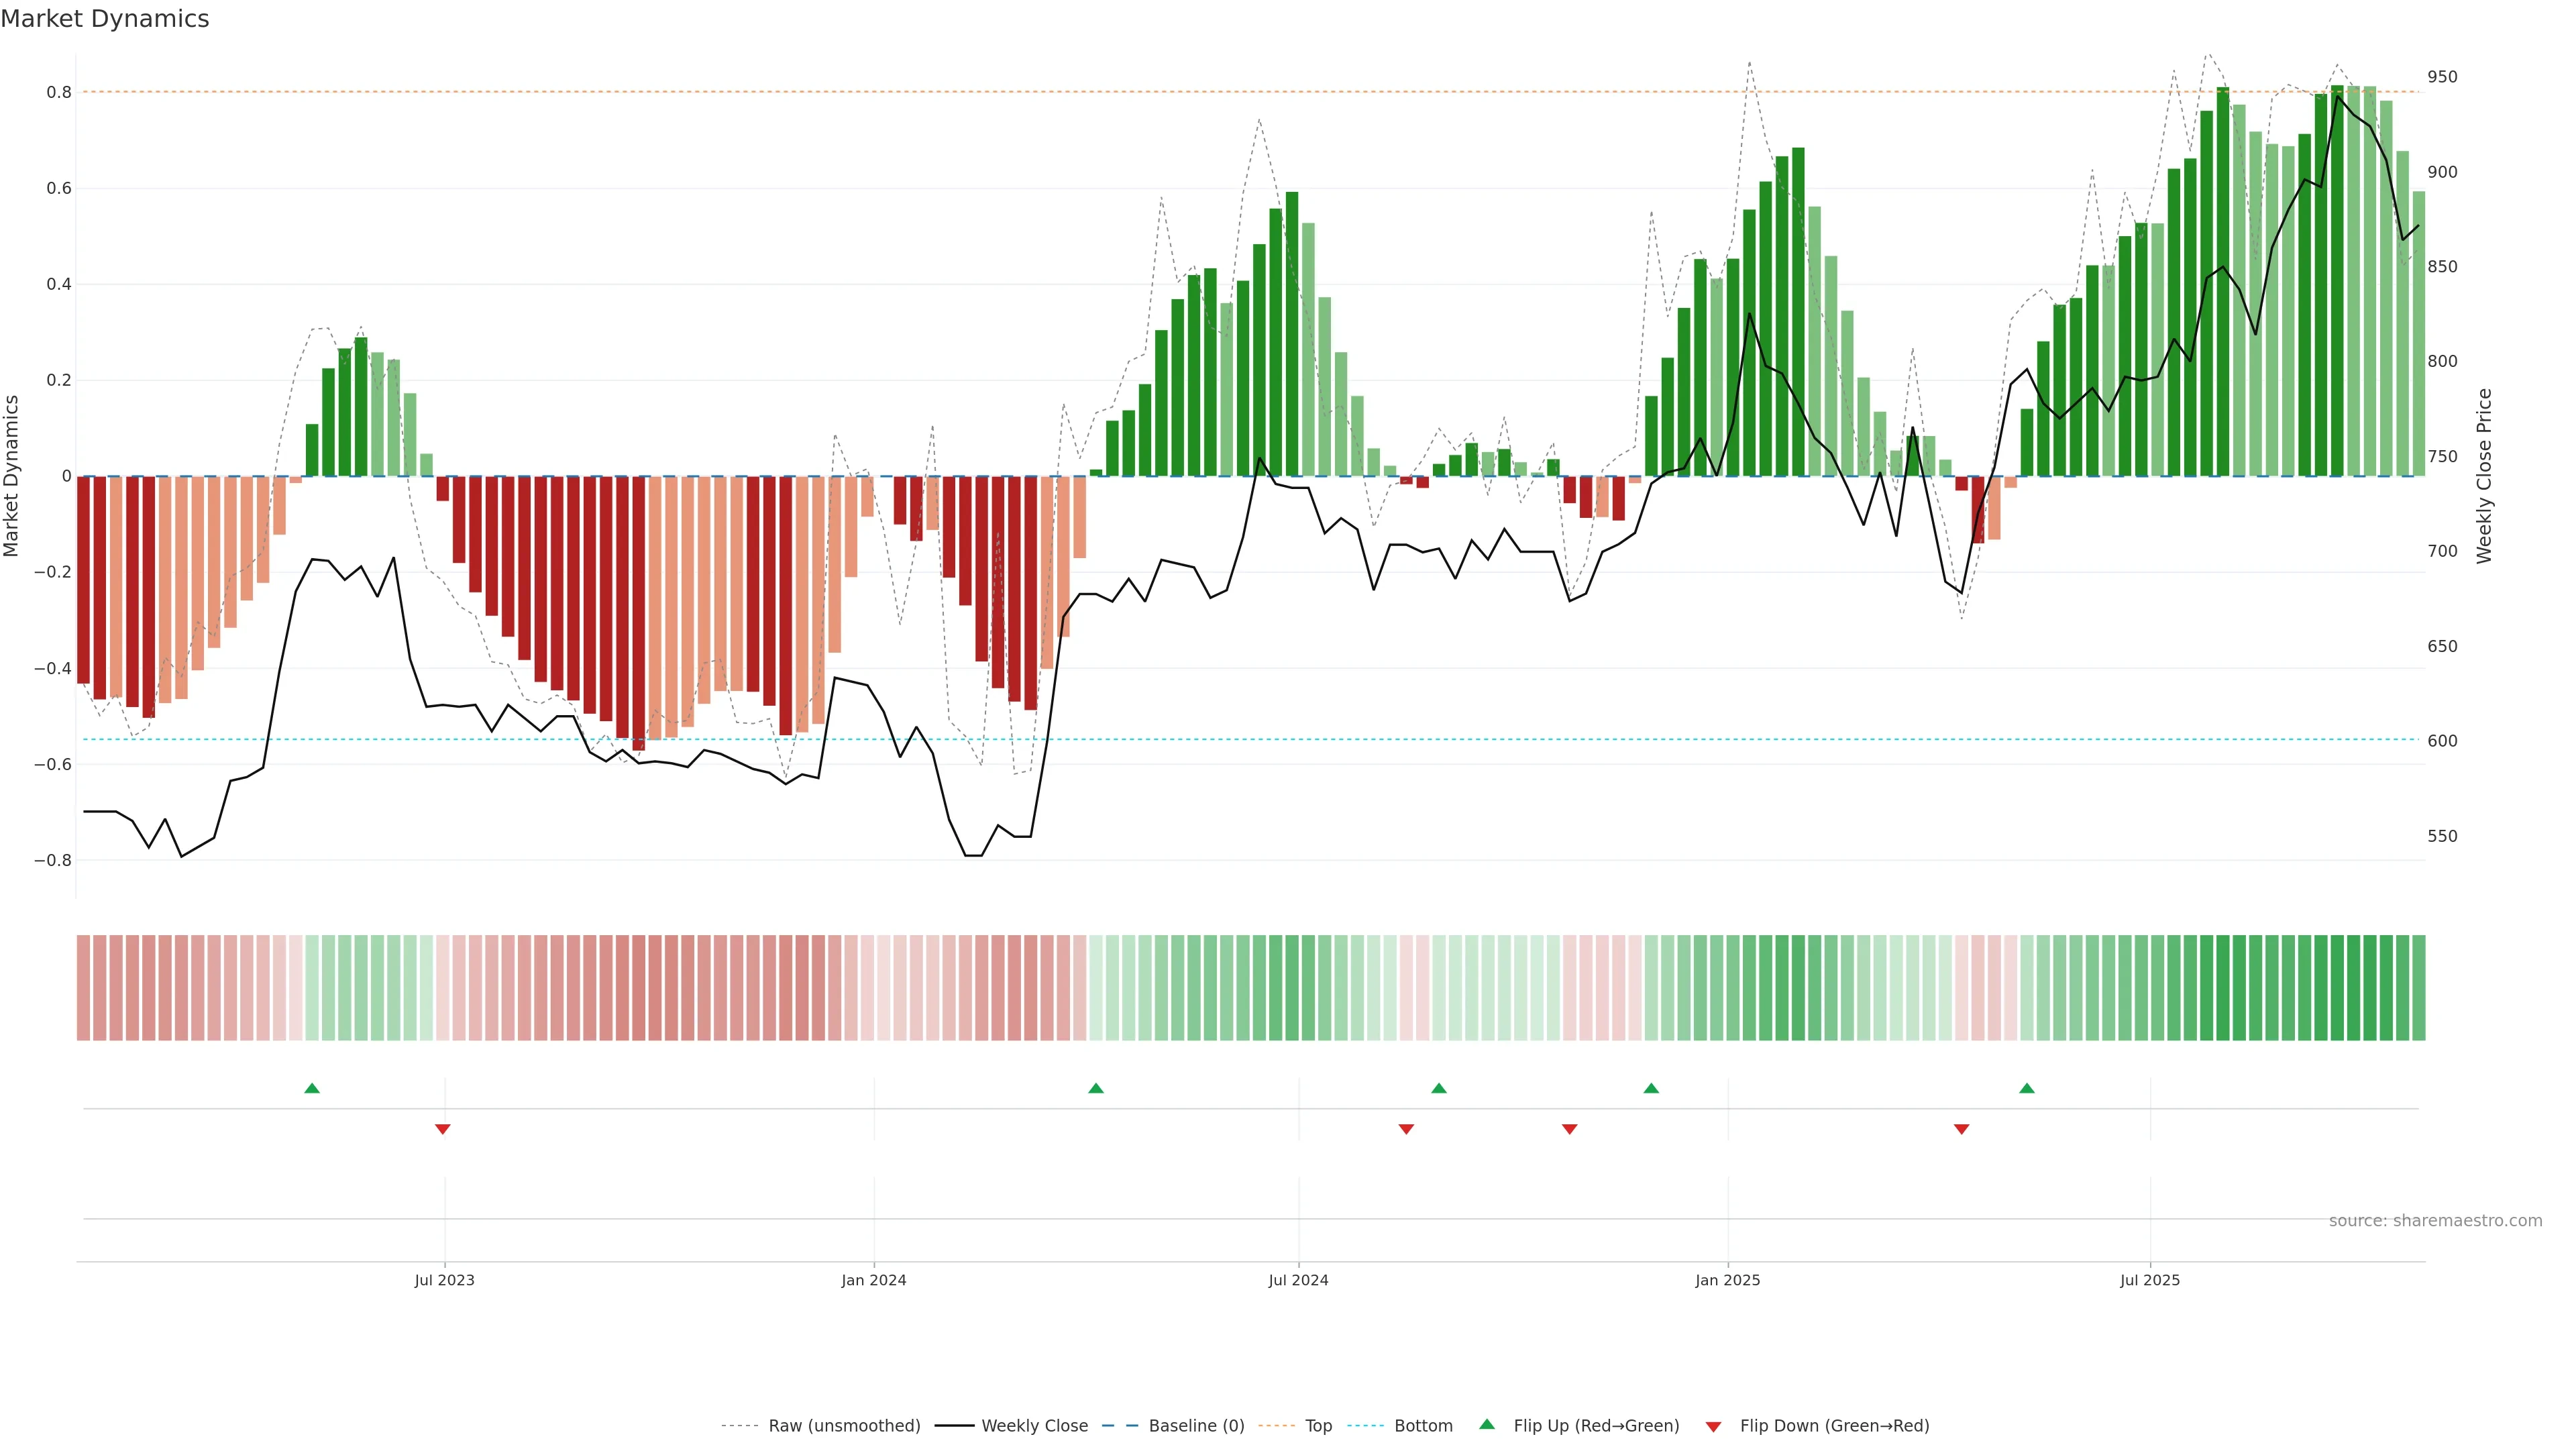
Task: Click the red flip-down marker near Jul 2023
Action: [443, 1129]
